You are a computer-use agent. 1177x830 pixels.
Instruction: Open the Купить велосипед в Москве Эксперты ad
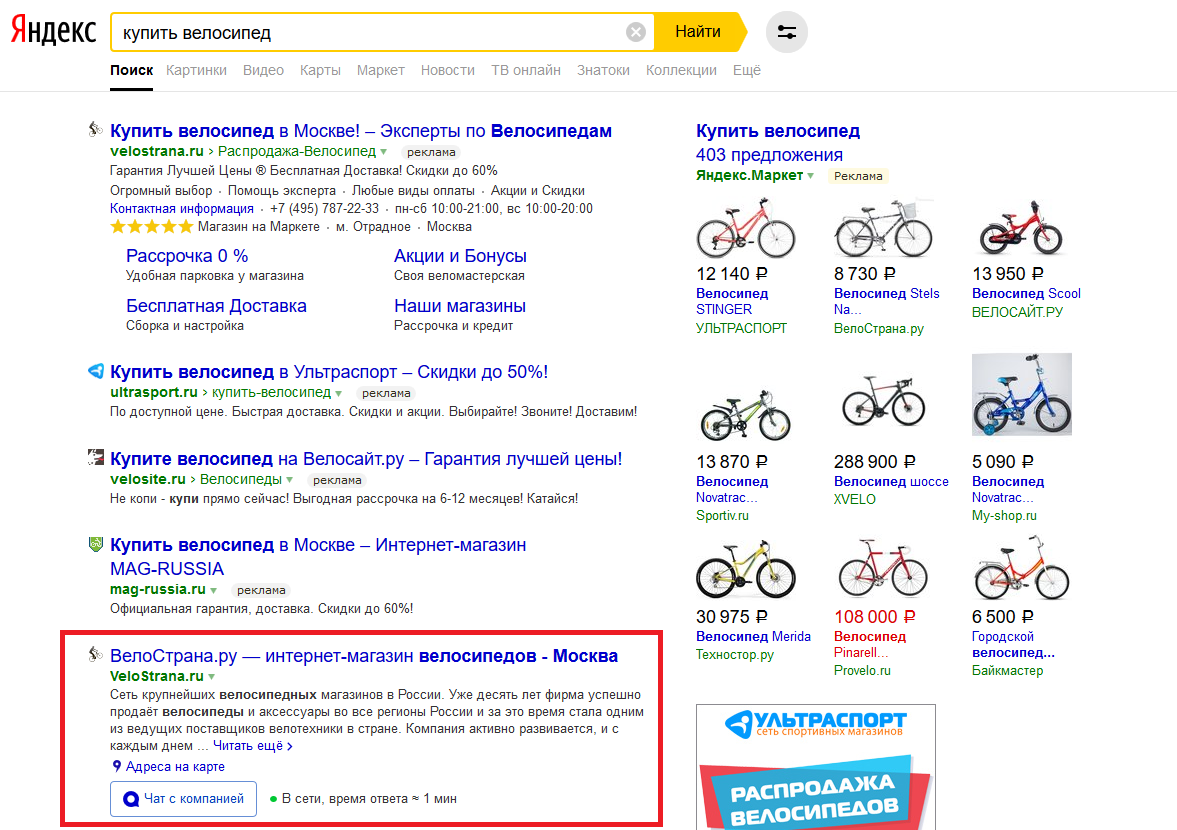[x=360, y=131]
